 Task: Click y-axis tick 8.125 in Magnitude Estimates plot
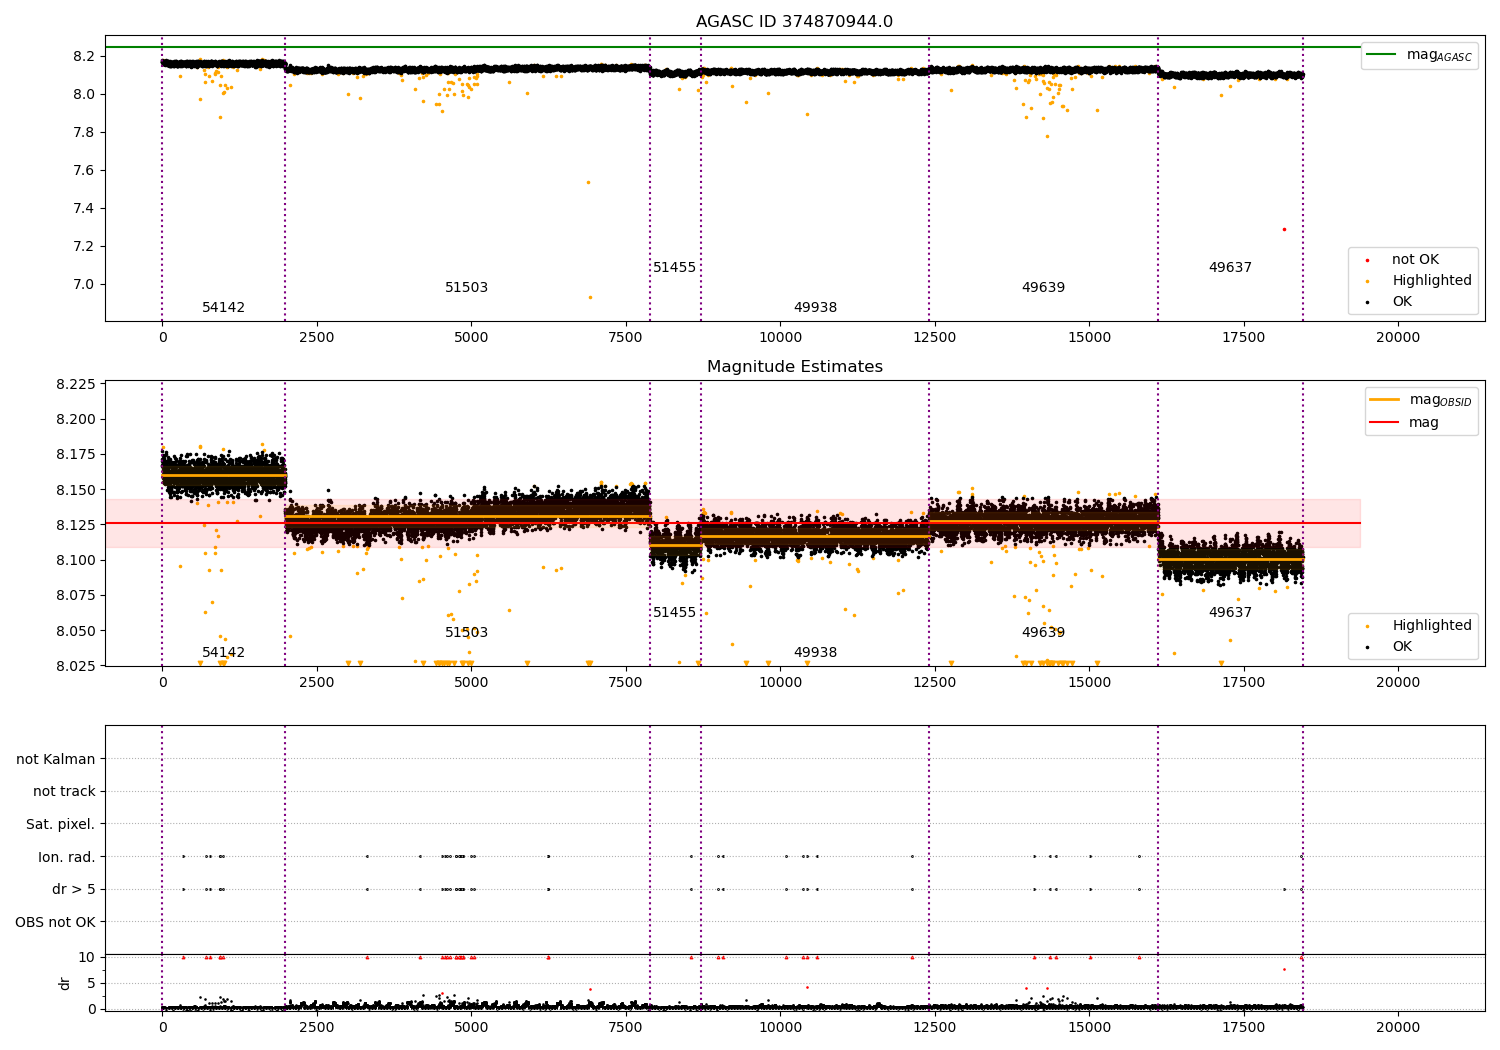pos(75,525)
